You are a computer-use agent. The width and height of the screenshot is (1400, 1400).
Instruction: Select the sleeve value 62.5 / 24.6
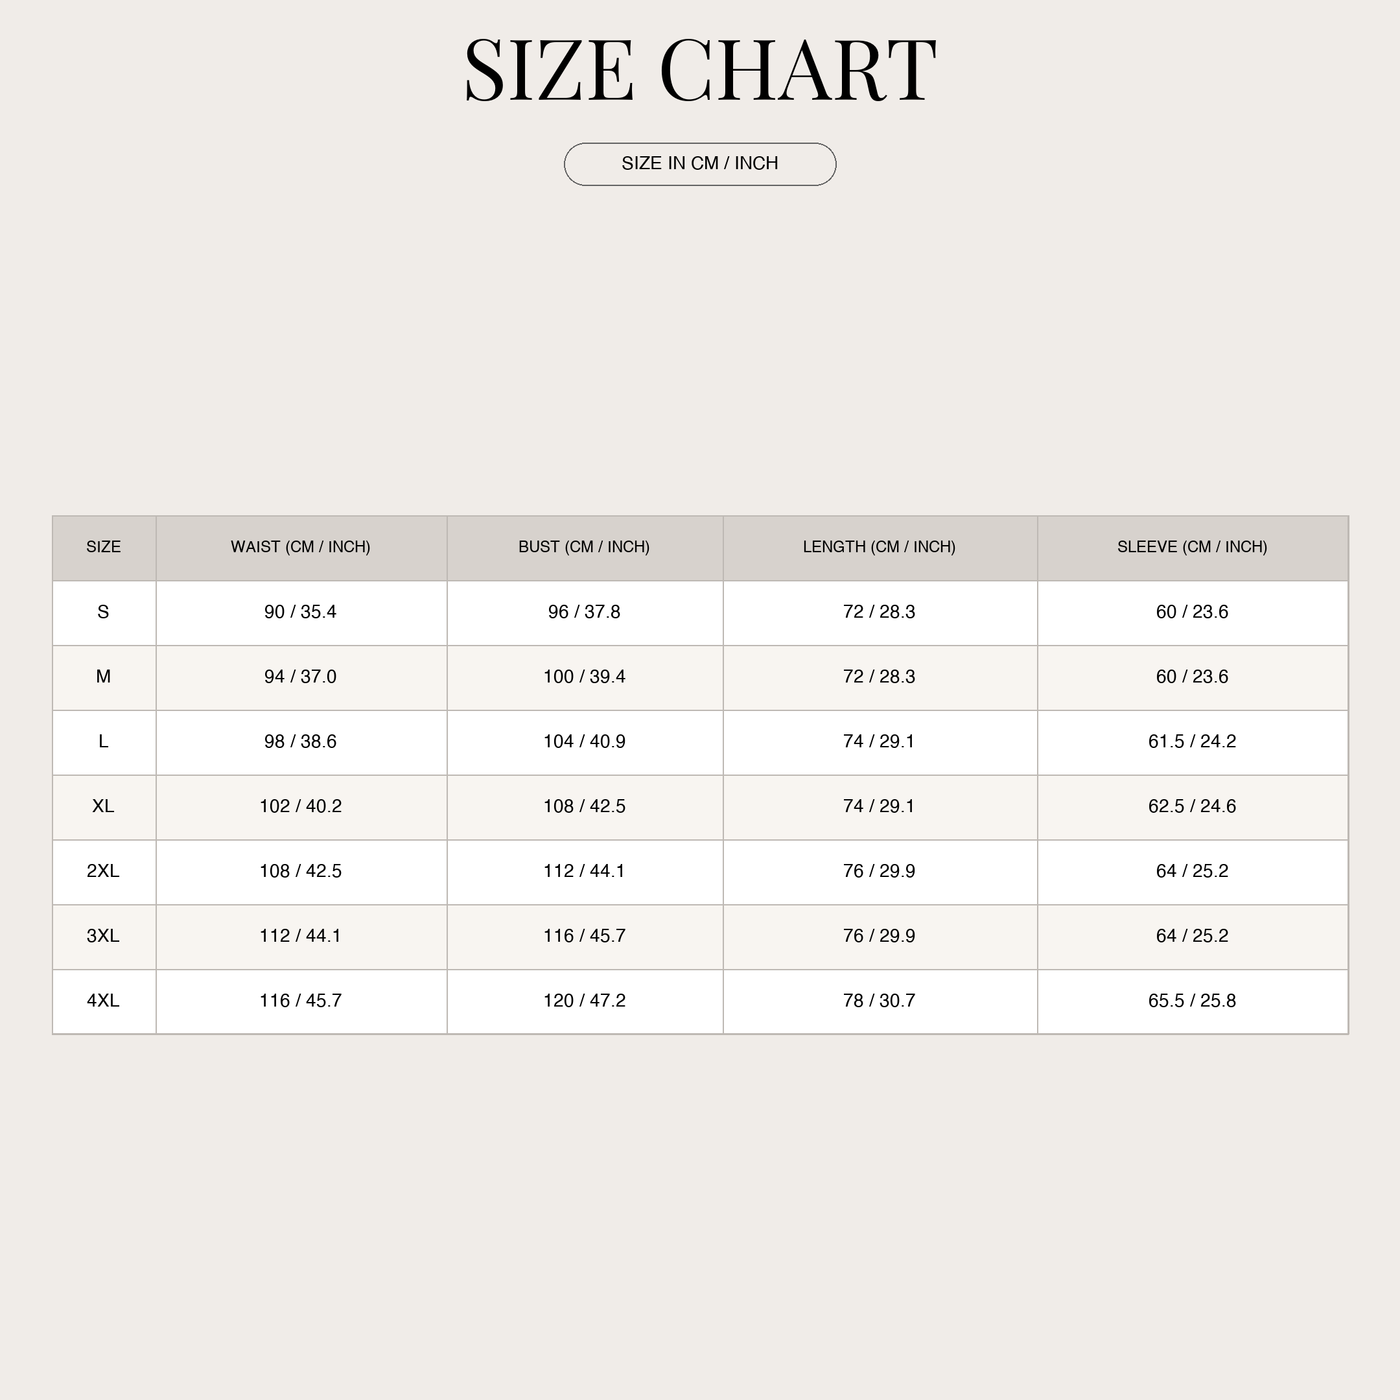pos(1192,806)
